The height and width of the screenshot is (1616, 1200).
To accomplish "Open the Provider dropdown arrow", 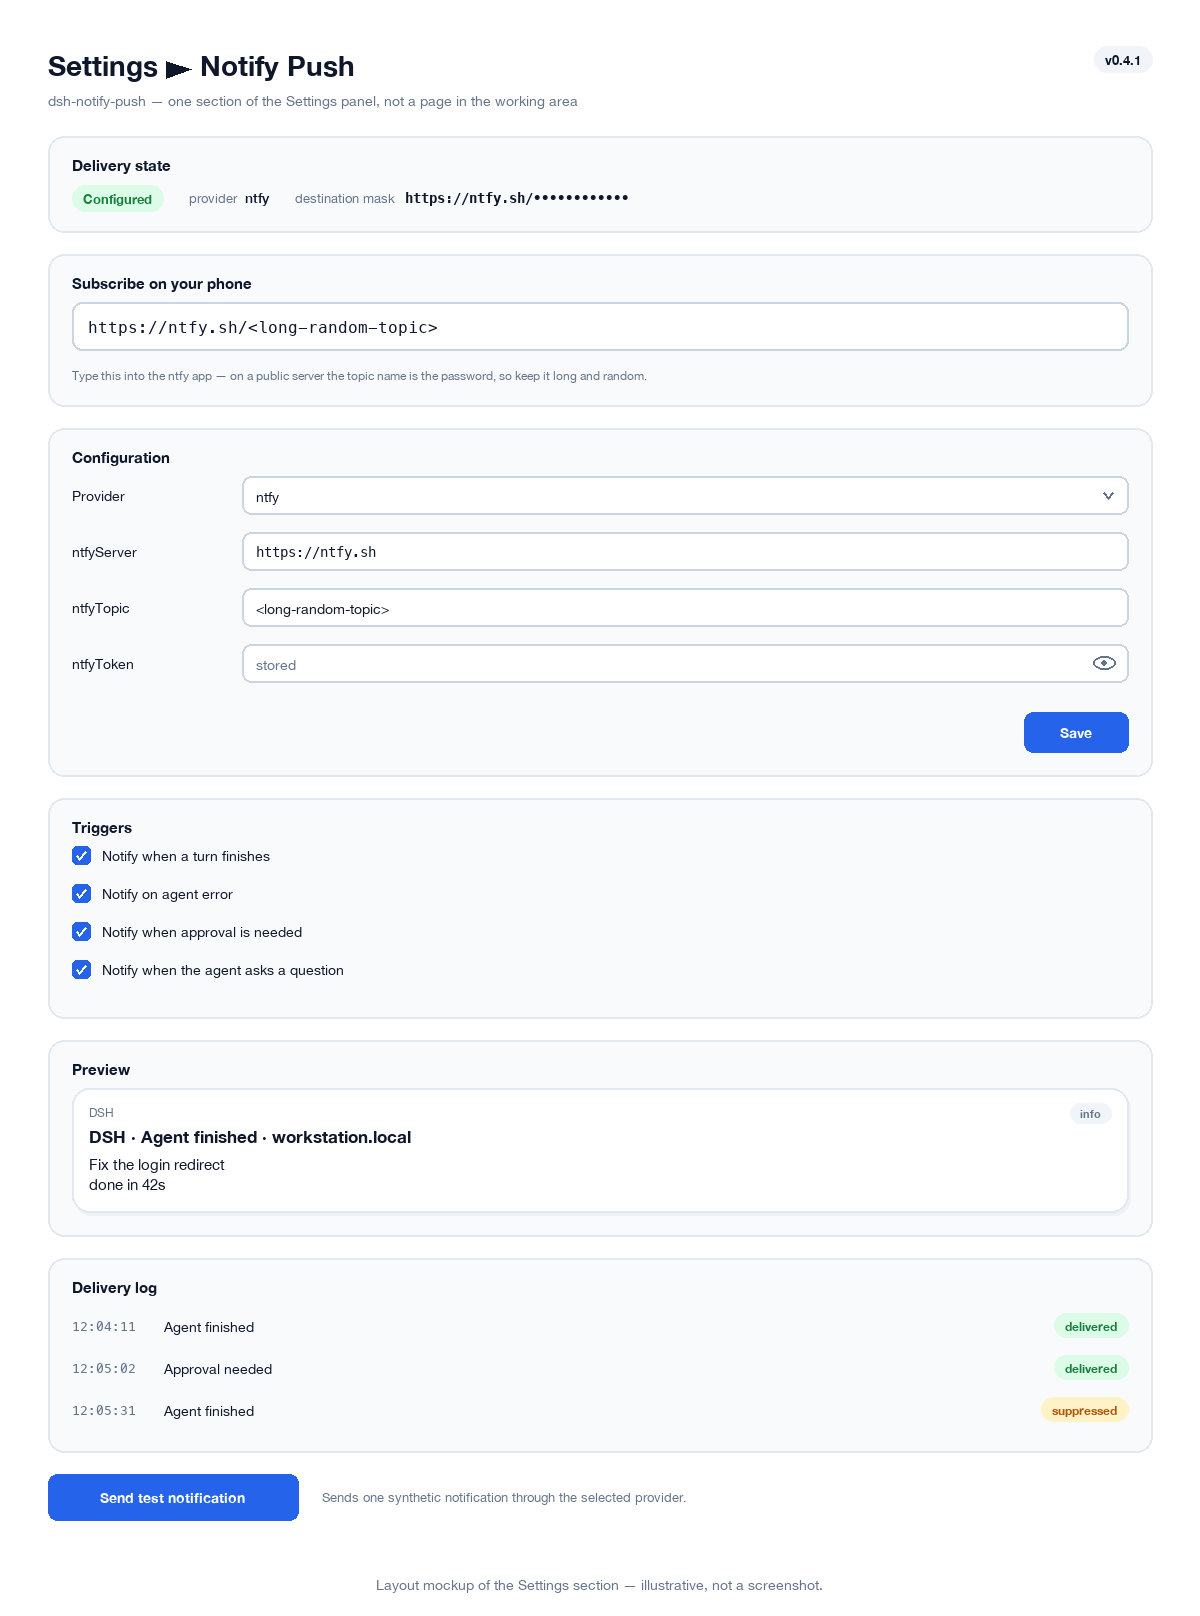I will coord(1108,496).
